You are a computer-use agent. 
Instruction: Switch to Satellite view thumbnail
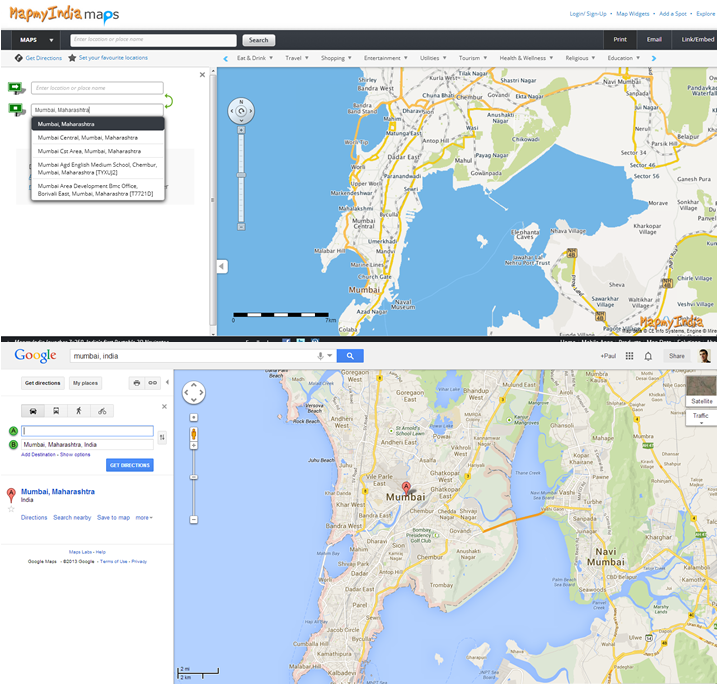coord(701,391)
